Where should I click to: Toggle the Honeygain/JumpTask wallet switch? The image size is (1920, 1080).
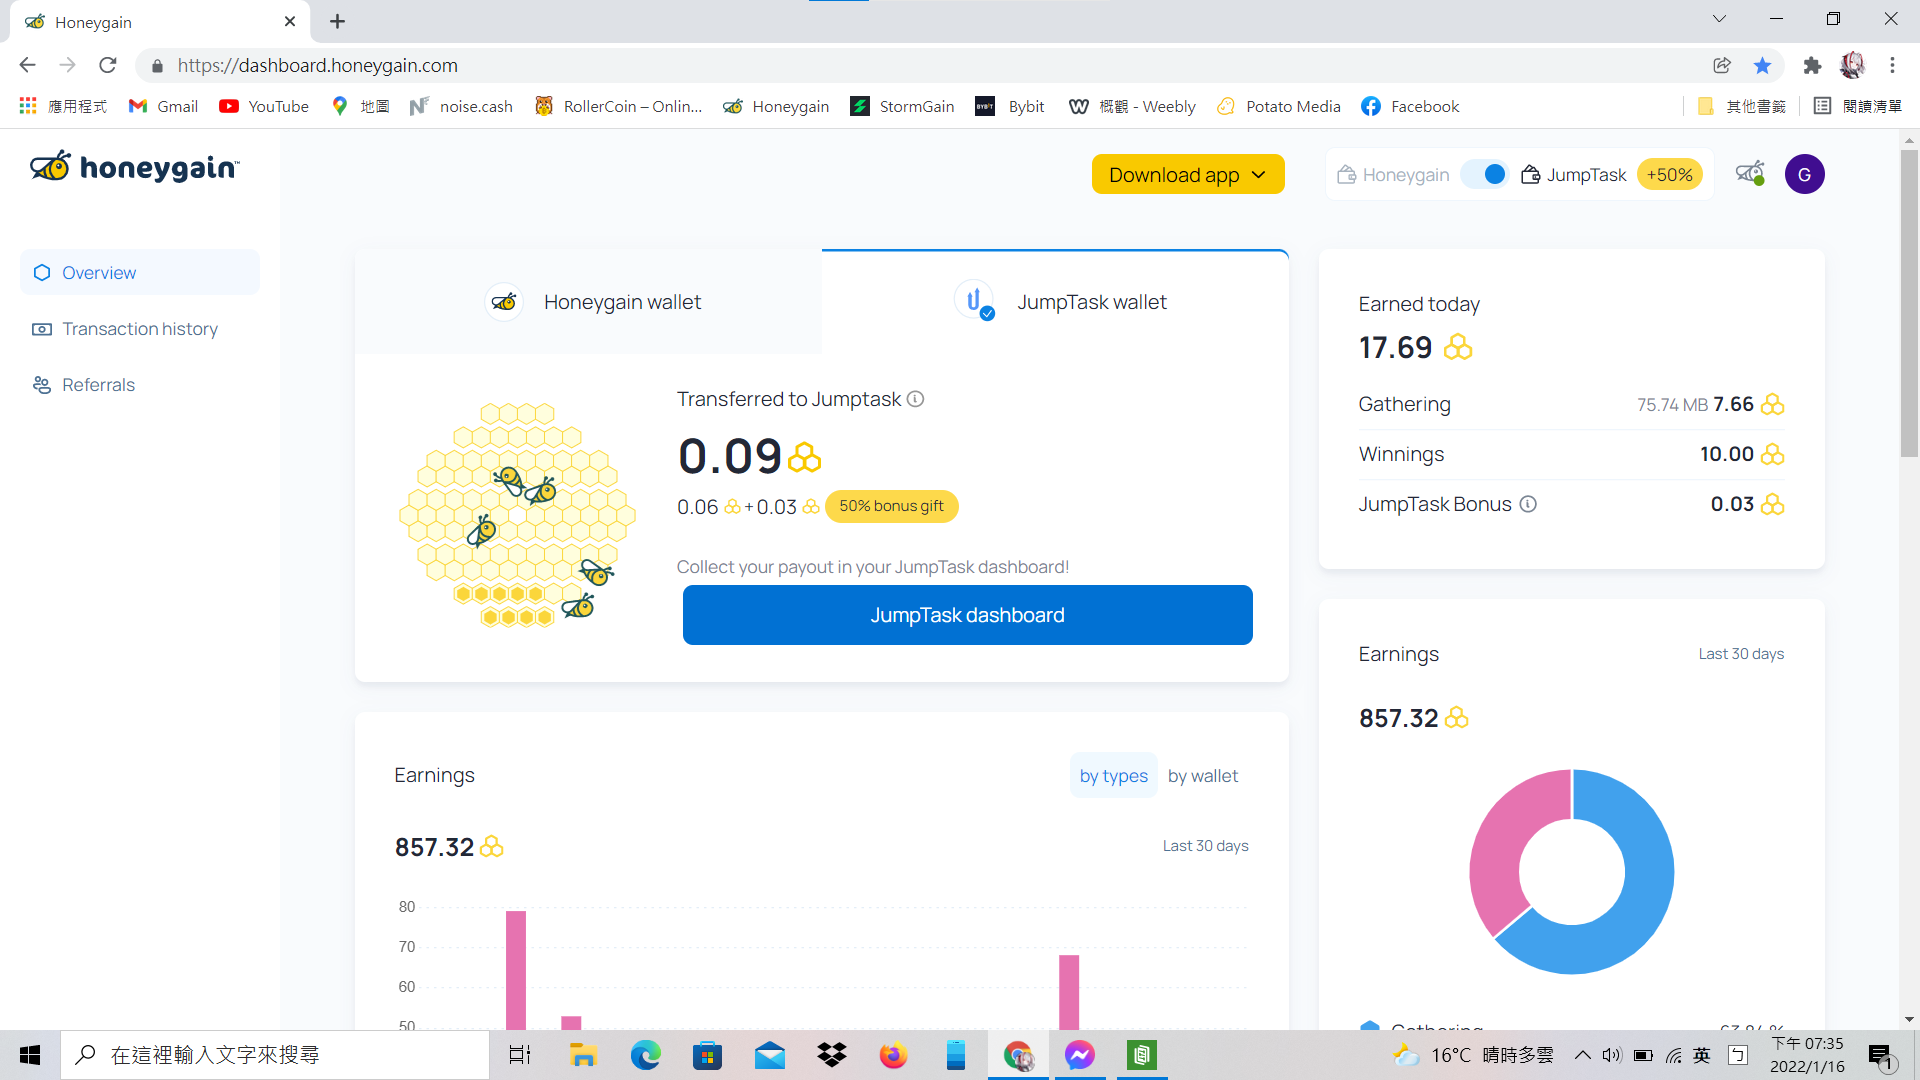coord(1485,175)
